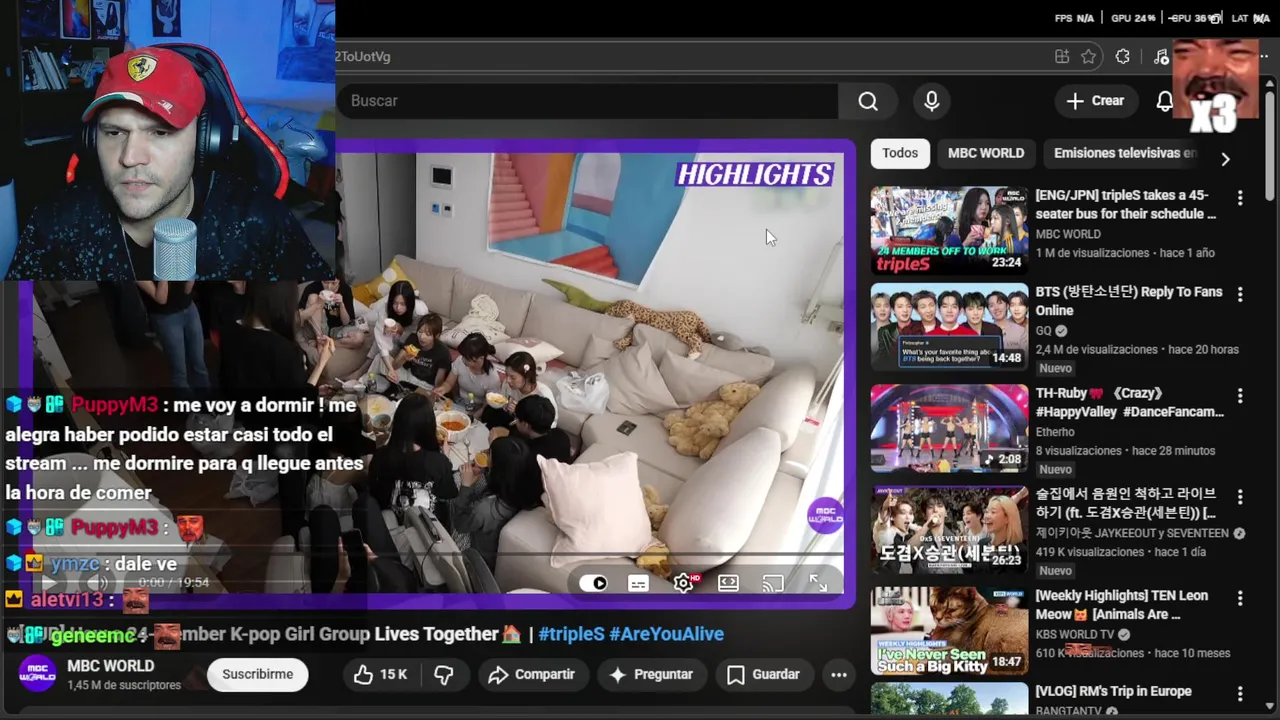Open the title '[VLOG] RM's Trip in Europe'
Viewport: 1280px width, 720px height.
[x=1113, y=691]
